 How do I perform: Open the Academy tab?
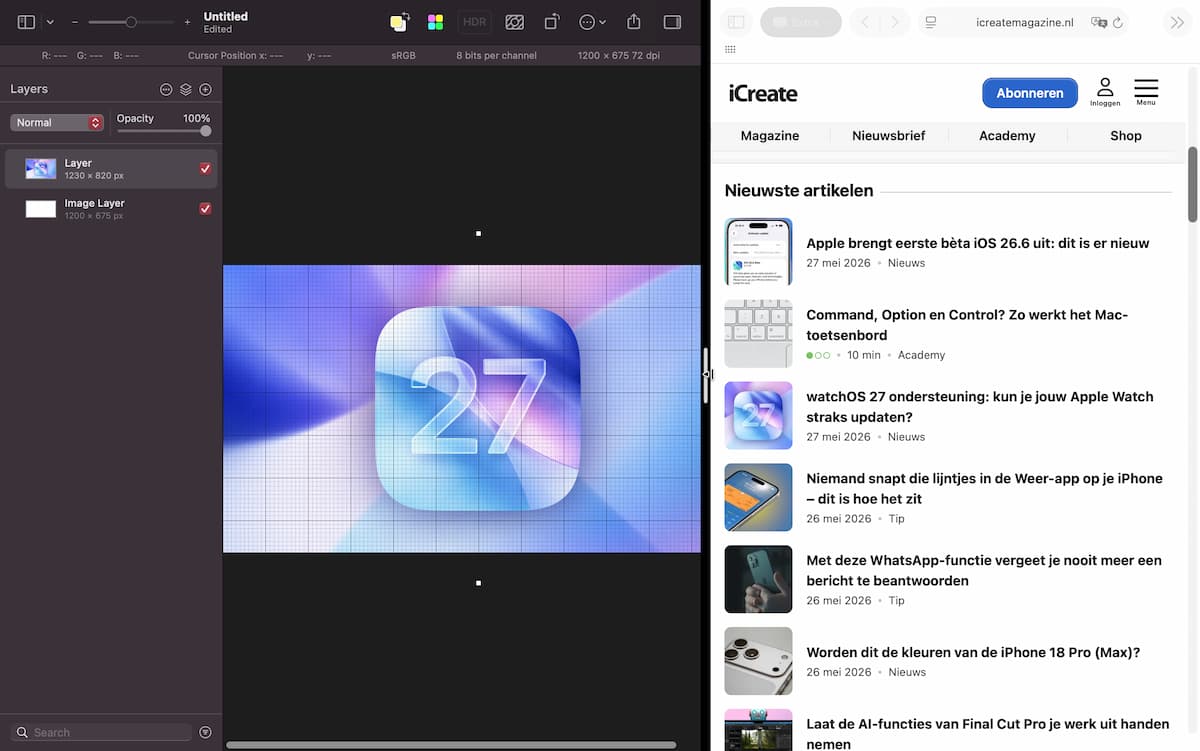(x=1007, y=136)
